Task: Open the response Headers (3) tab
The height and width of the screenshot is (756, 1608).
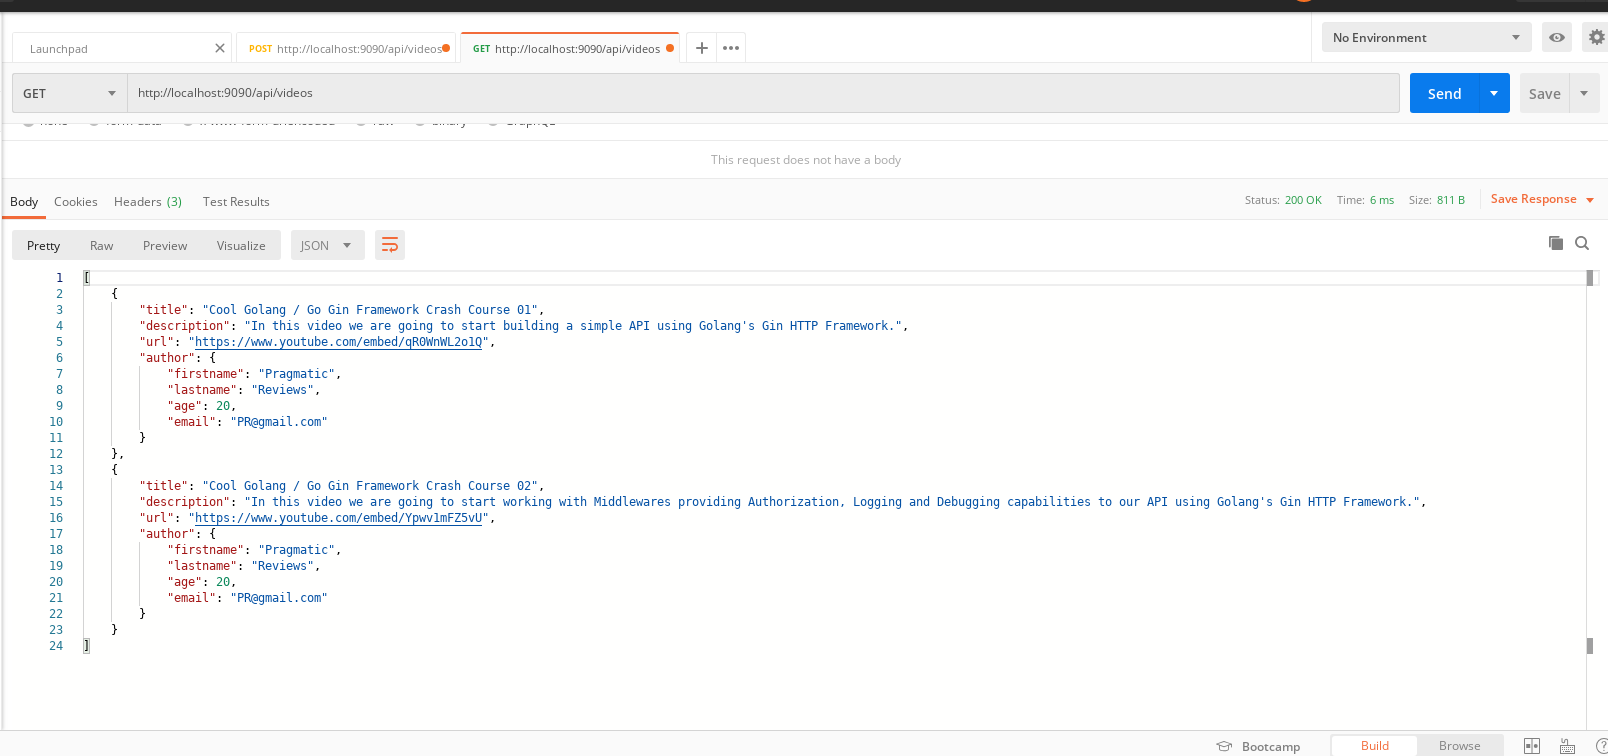Action: click(x=148, y=201)
